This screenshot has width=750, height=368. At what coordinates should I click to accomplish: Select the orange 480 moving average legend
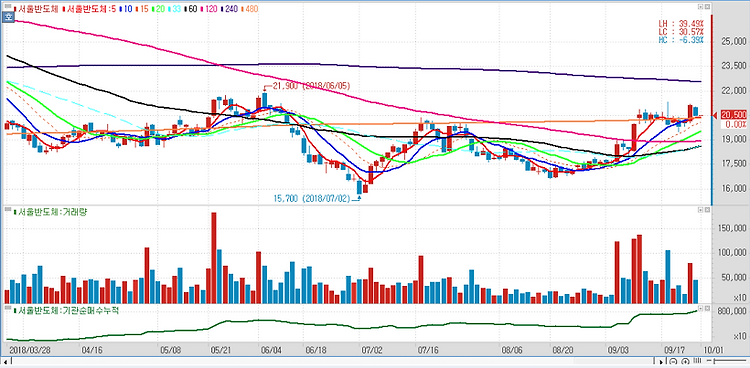pos(250,9)
